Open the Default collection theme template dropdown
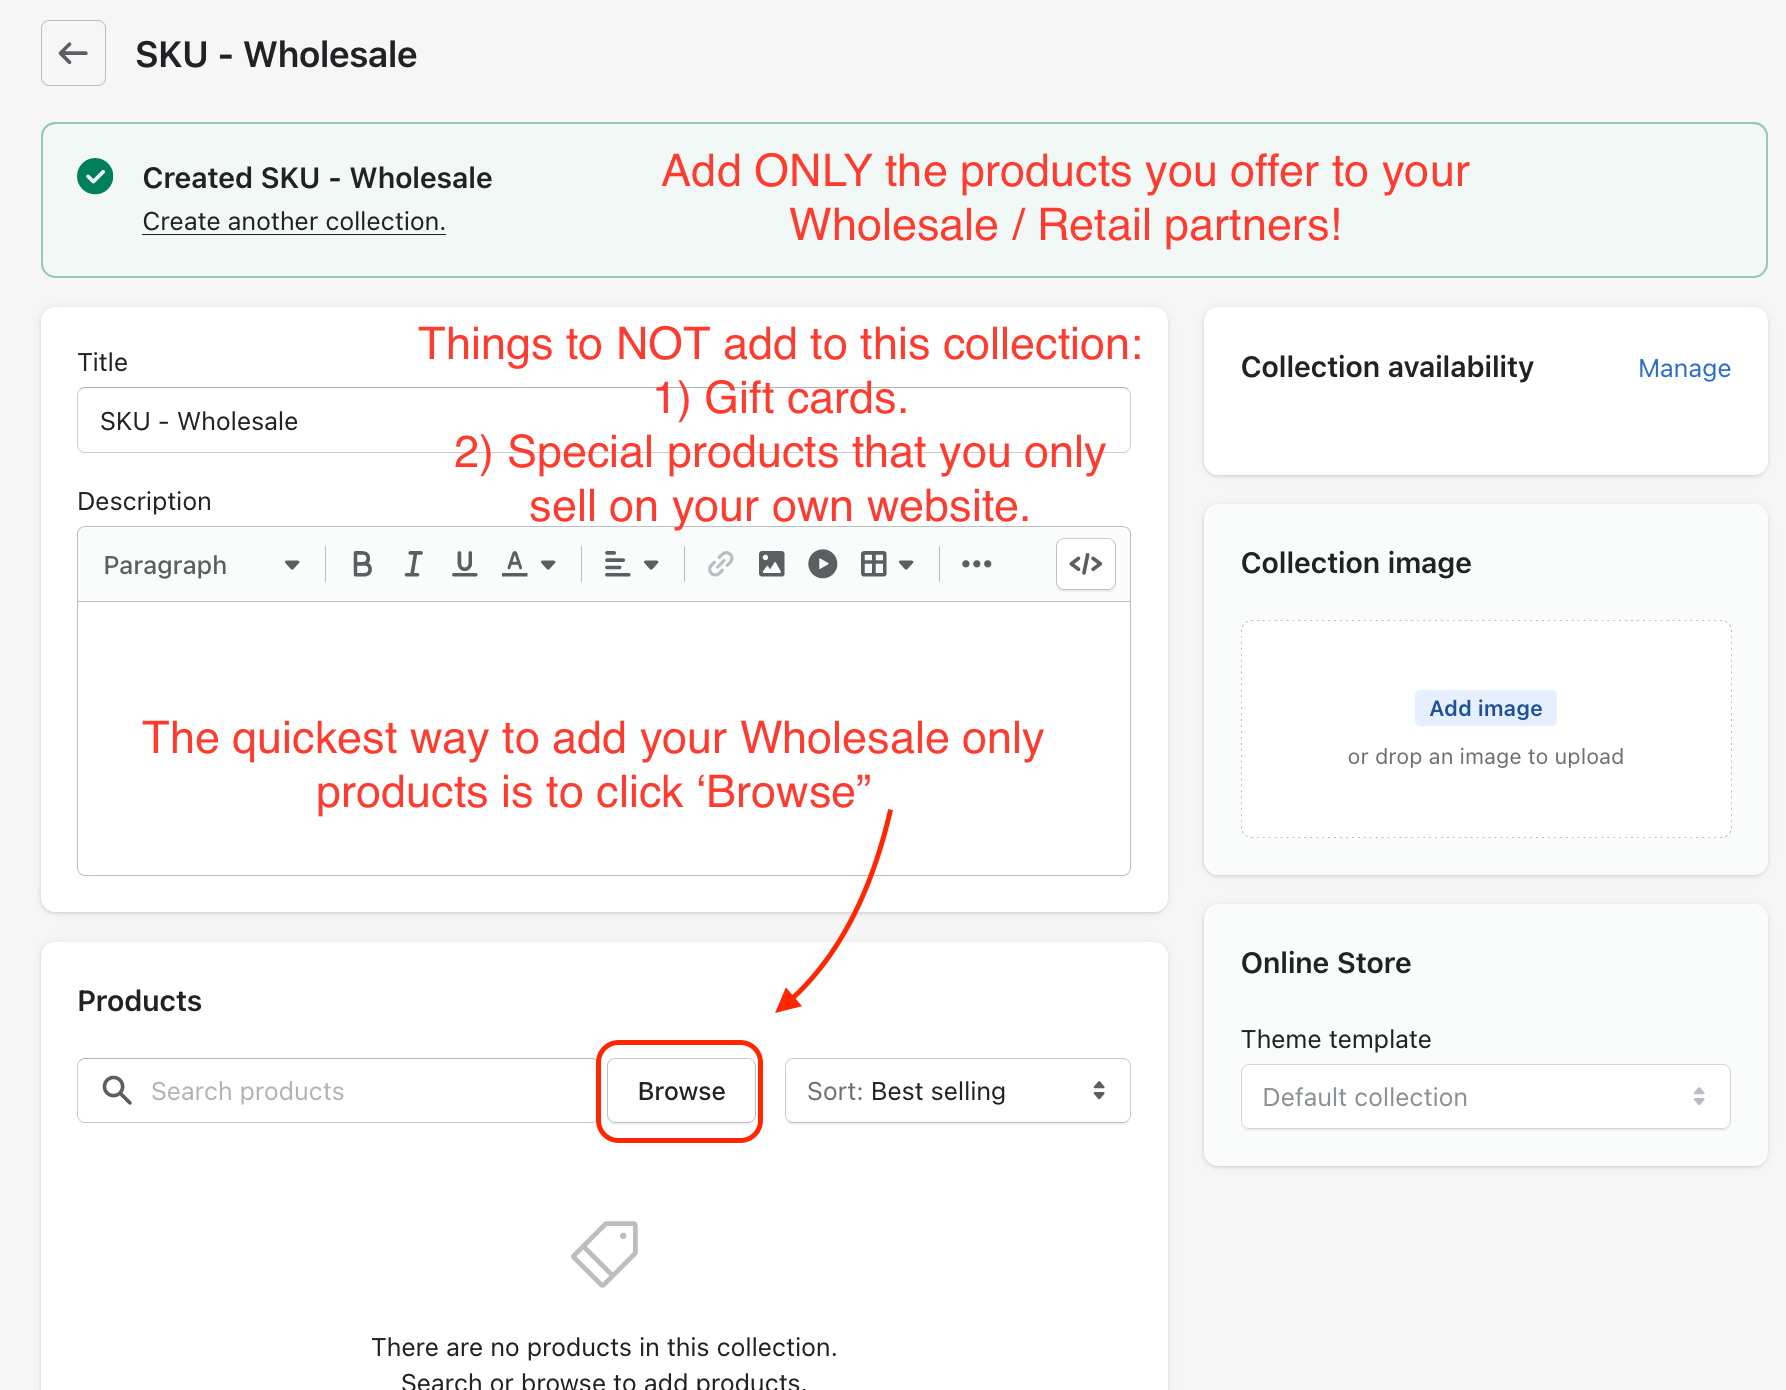 coord(1485,1097)
